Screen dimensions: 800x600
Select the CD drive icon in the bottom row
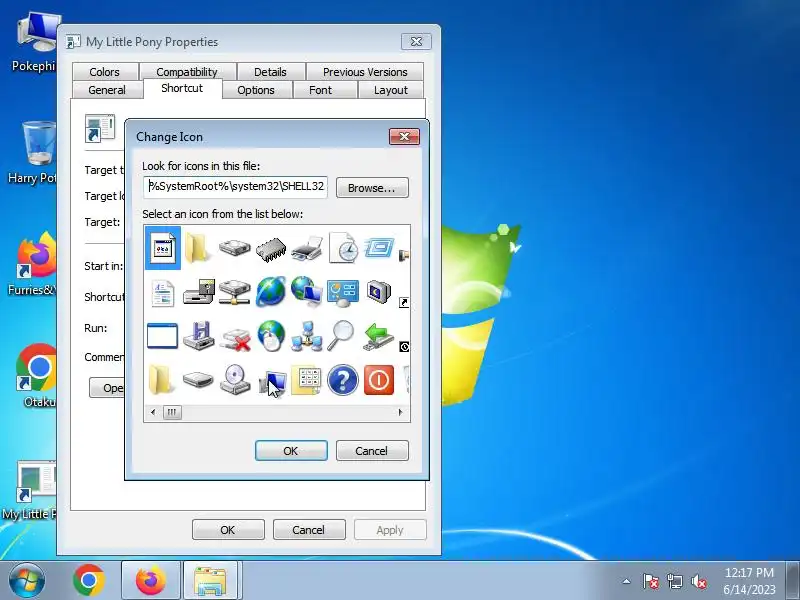click(235, 380)
